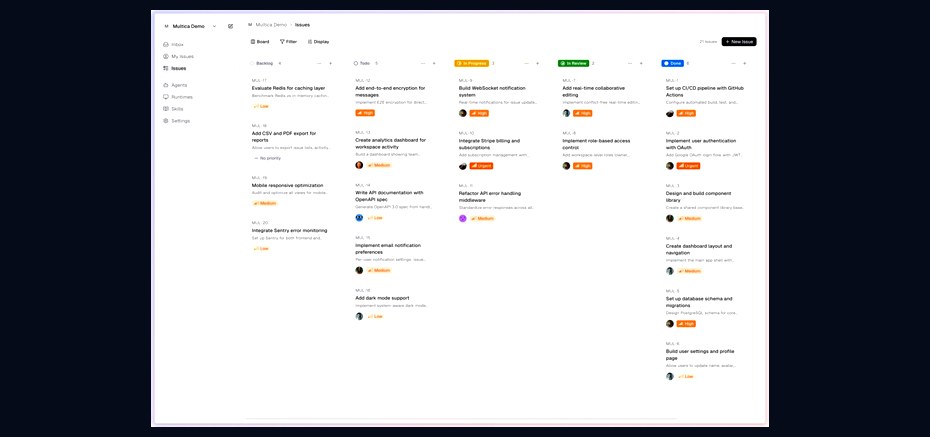Open Build WebSocket notification system issue

pos(492,91)
